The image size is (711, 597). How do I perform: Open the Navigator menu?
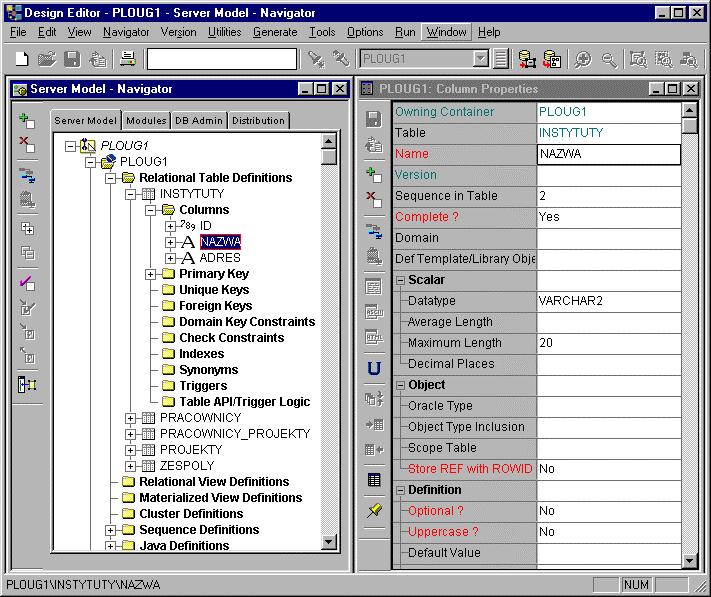coord(126,32)
